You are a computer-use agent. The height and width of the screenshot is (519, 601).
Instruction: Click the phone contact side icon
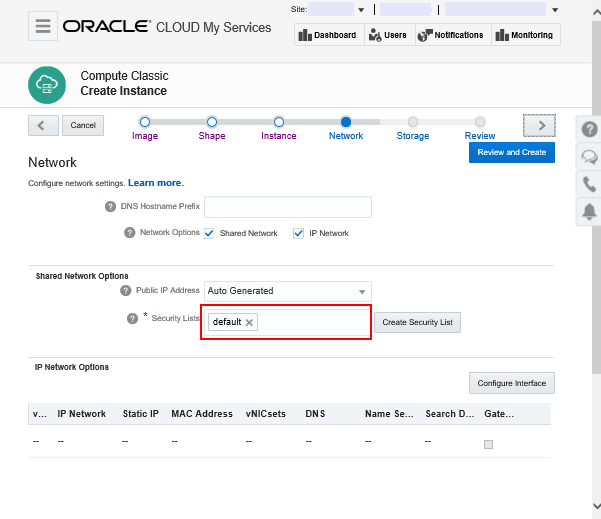(589, 184)
